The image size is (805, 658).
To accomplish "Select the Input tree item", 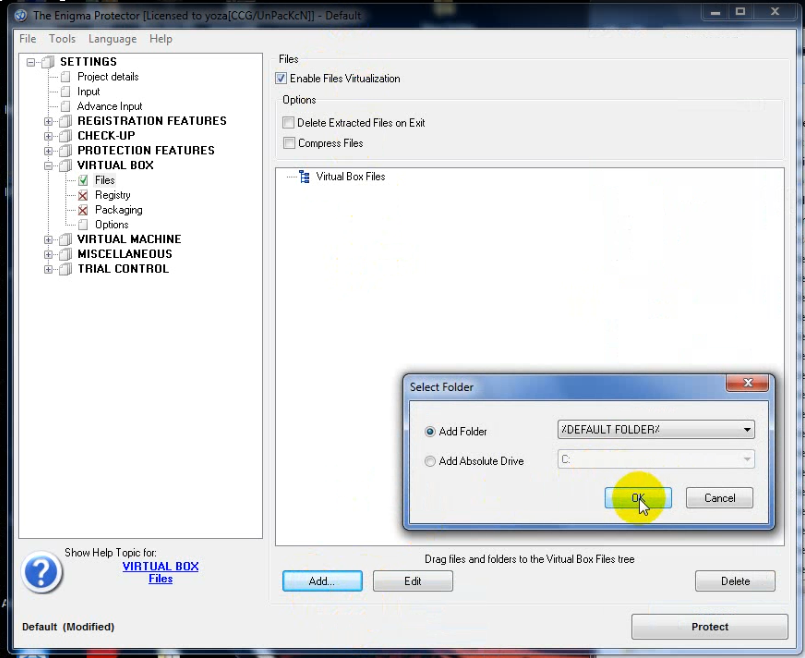I will coord(88,92).
